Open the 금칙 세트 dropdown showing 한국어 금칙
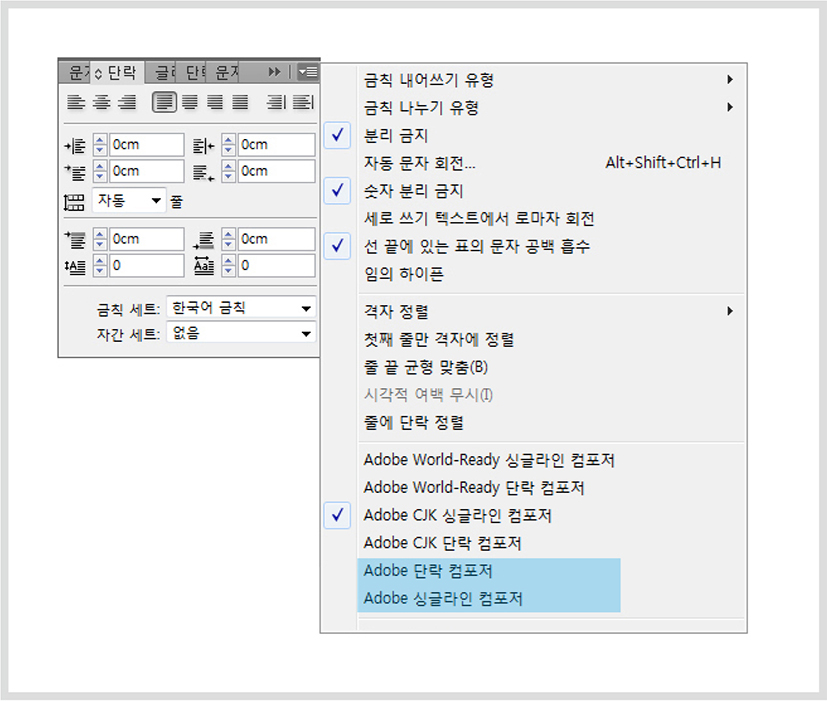 coord(241,308)
